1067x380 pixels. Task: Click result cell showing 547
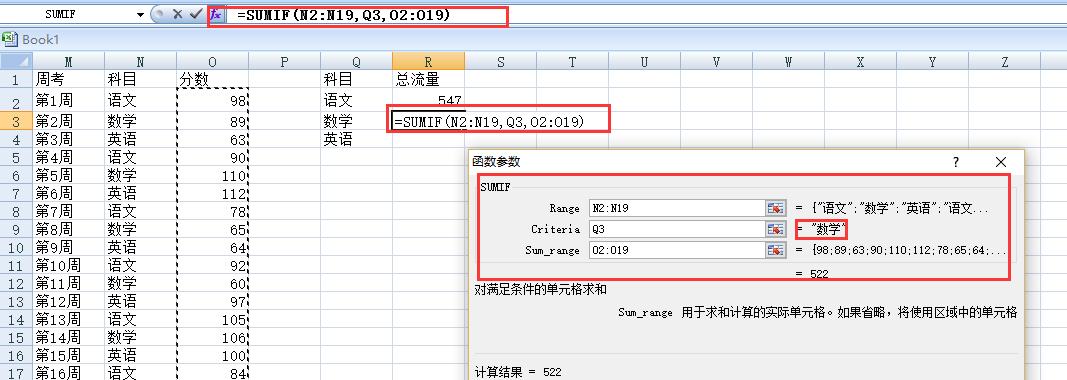429,101
